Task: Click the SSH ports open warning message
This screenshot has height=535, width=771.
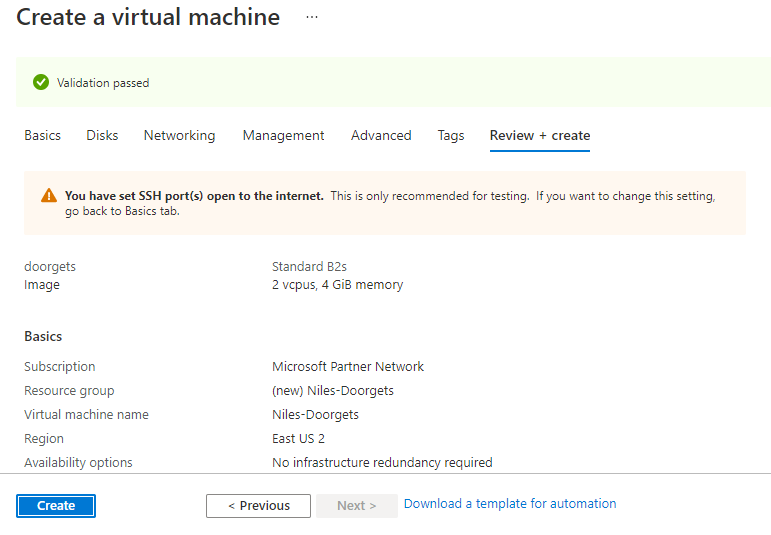Action: click(390, 203)
